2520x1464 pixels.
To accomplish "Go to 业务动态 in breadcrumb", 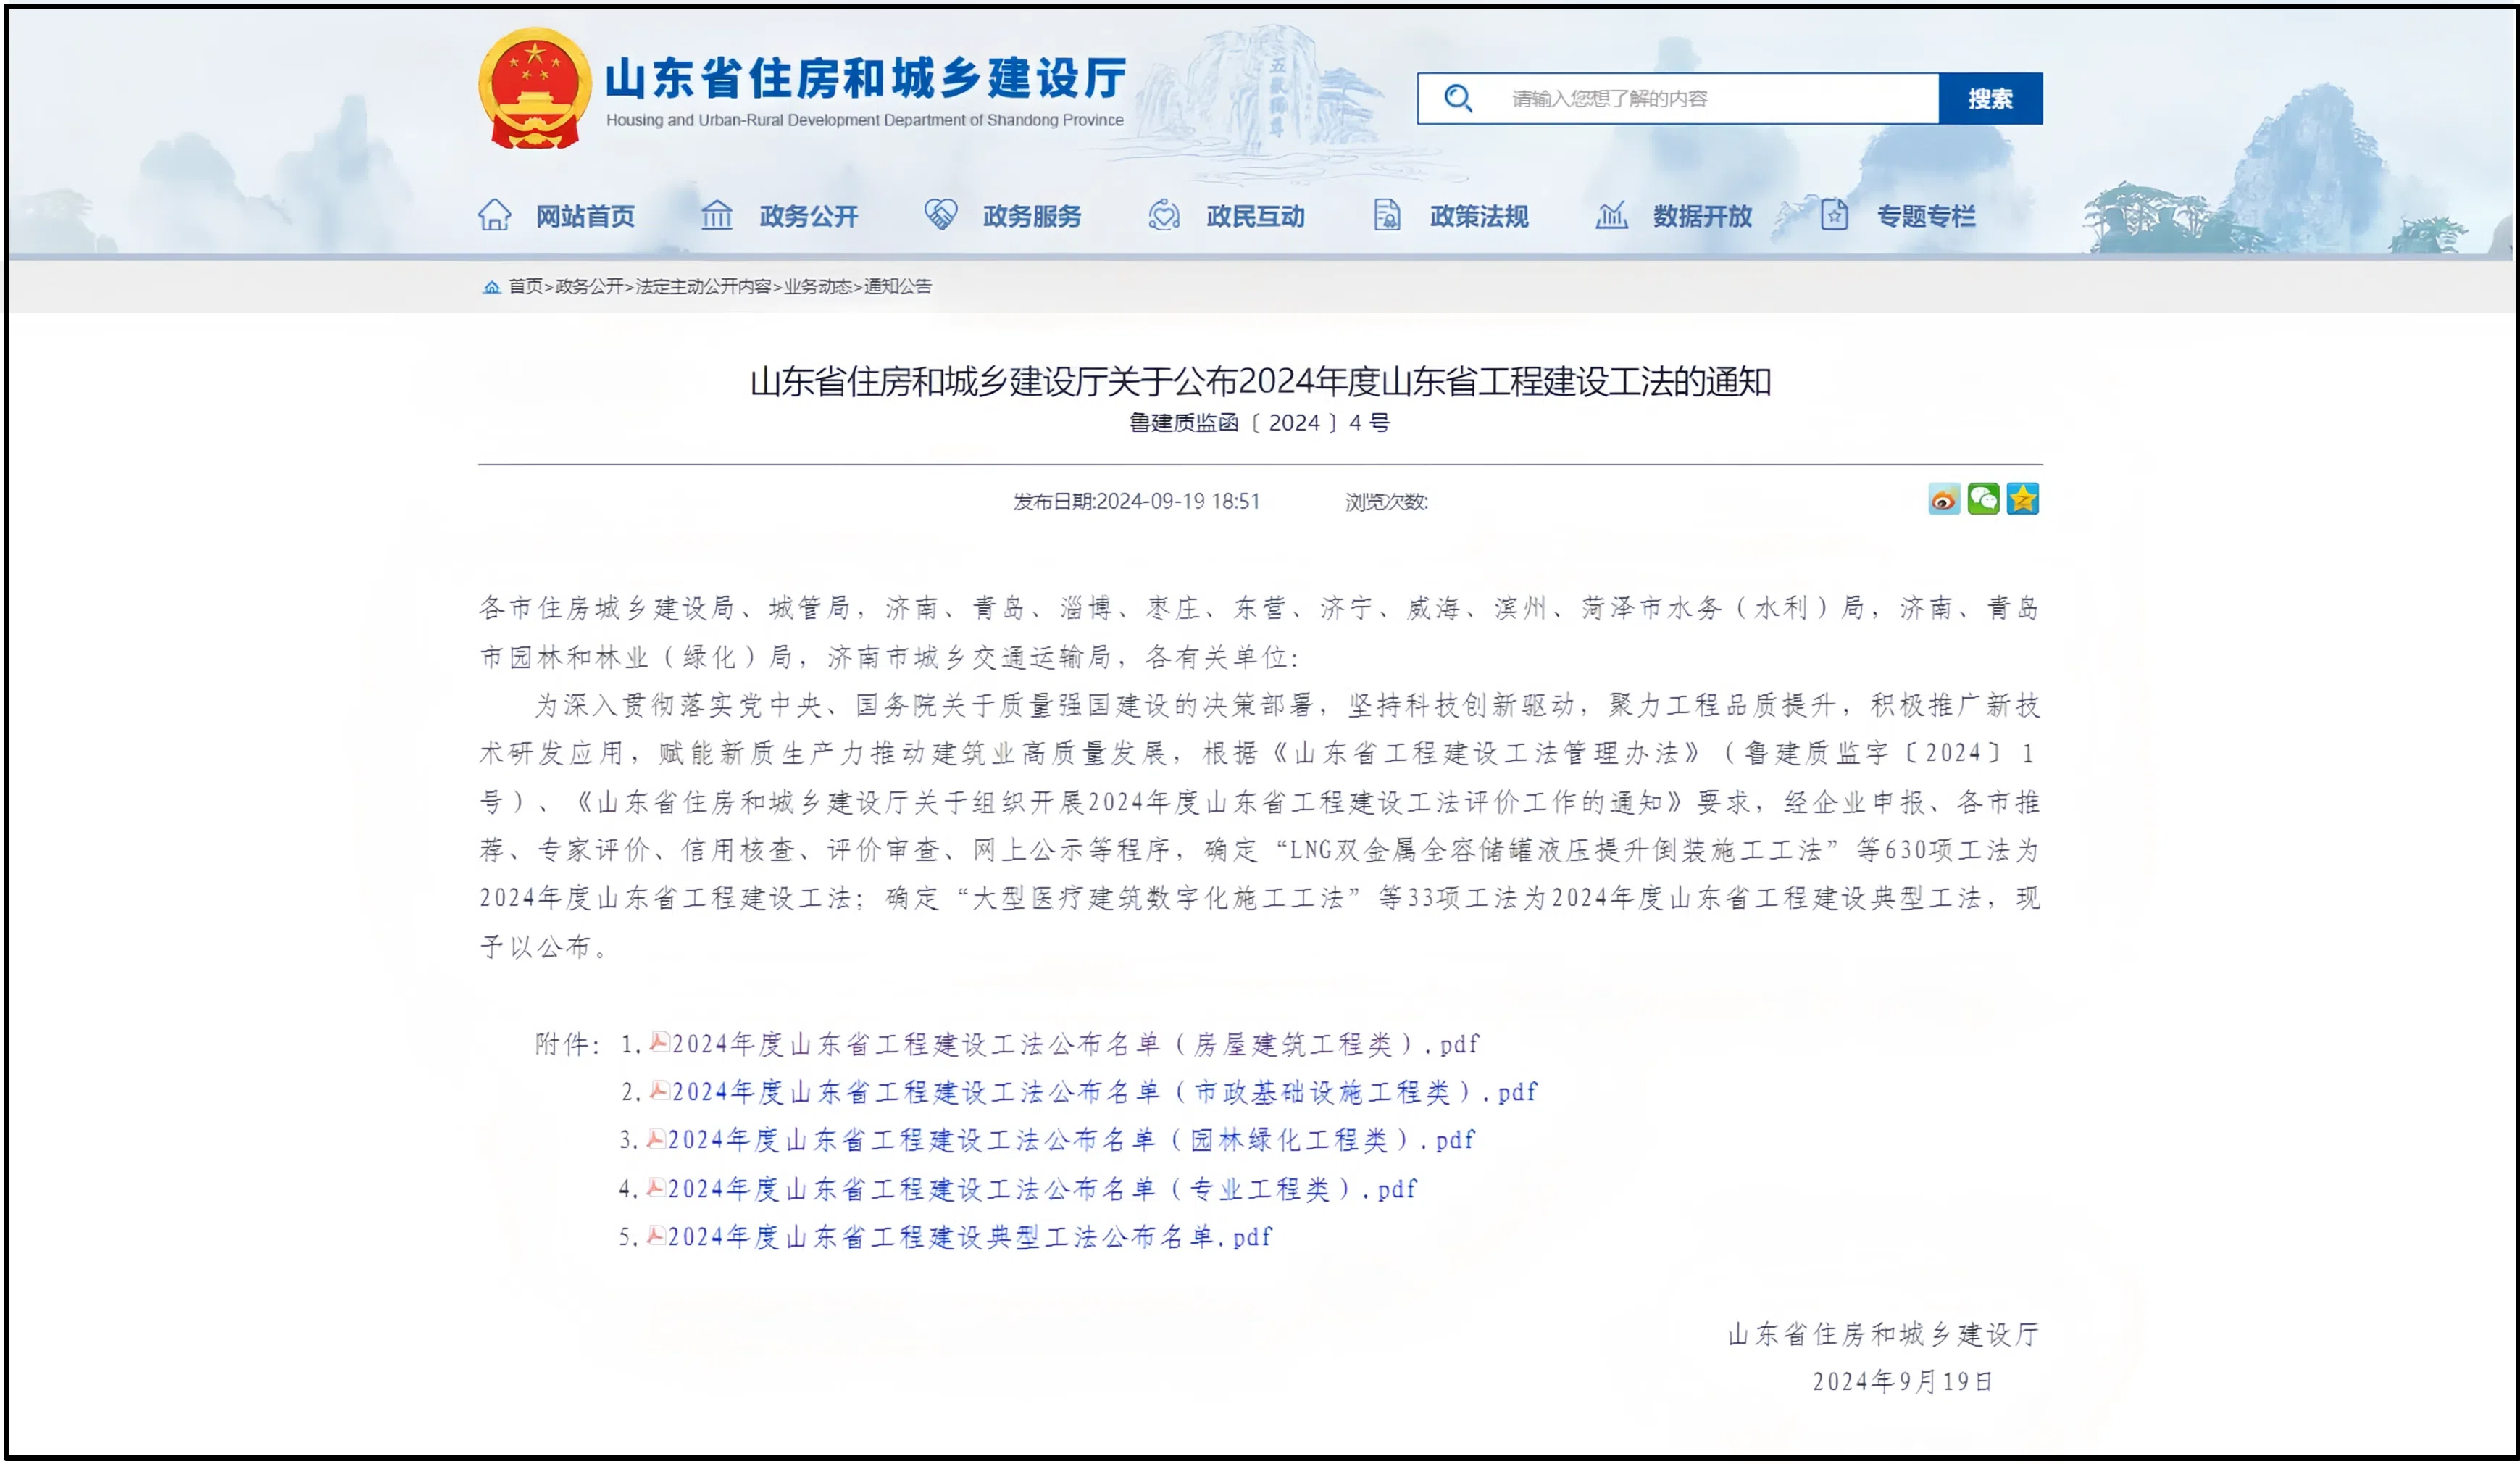I will [x=817, y=287].
